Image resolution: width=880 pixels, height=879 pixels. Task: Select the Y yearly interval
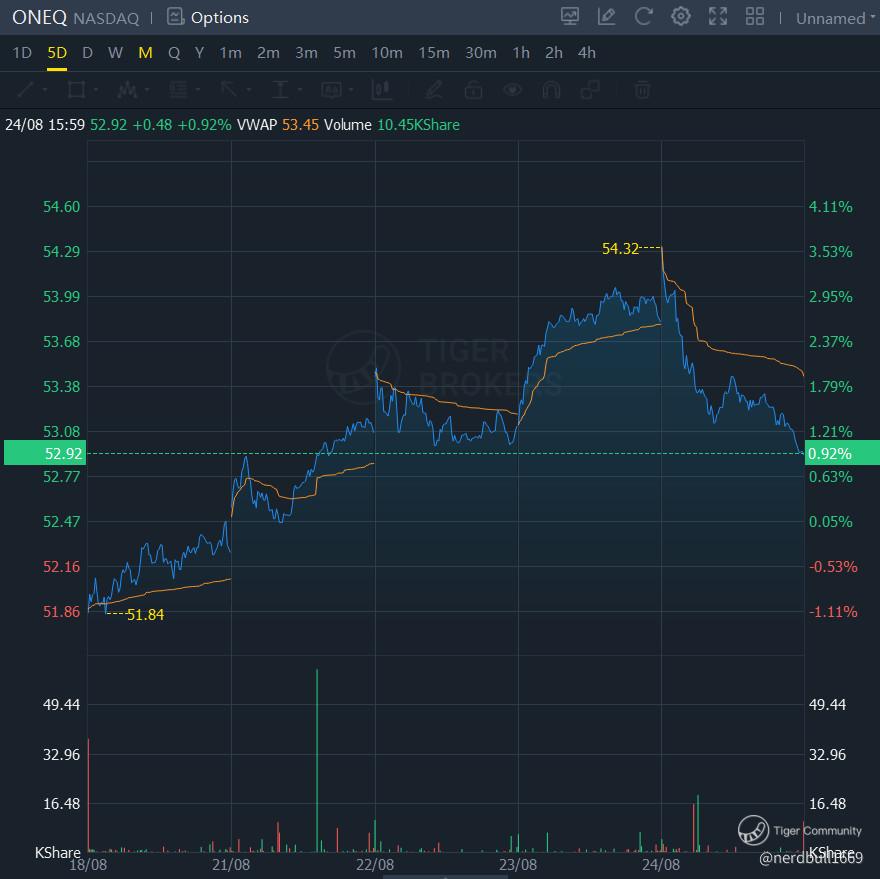click(199, 53)
